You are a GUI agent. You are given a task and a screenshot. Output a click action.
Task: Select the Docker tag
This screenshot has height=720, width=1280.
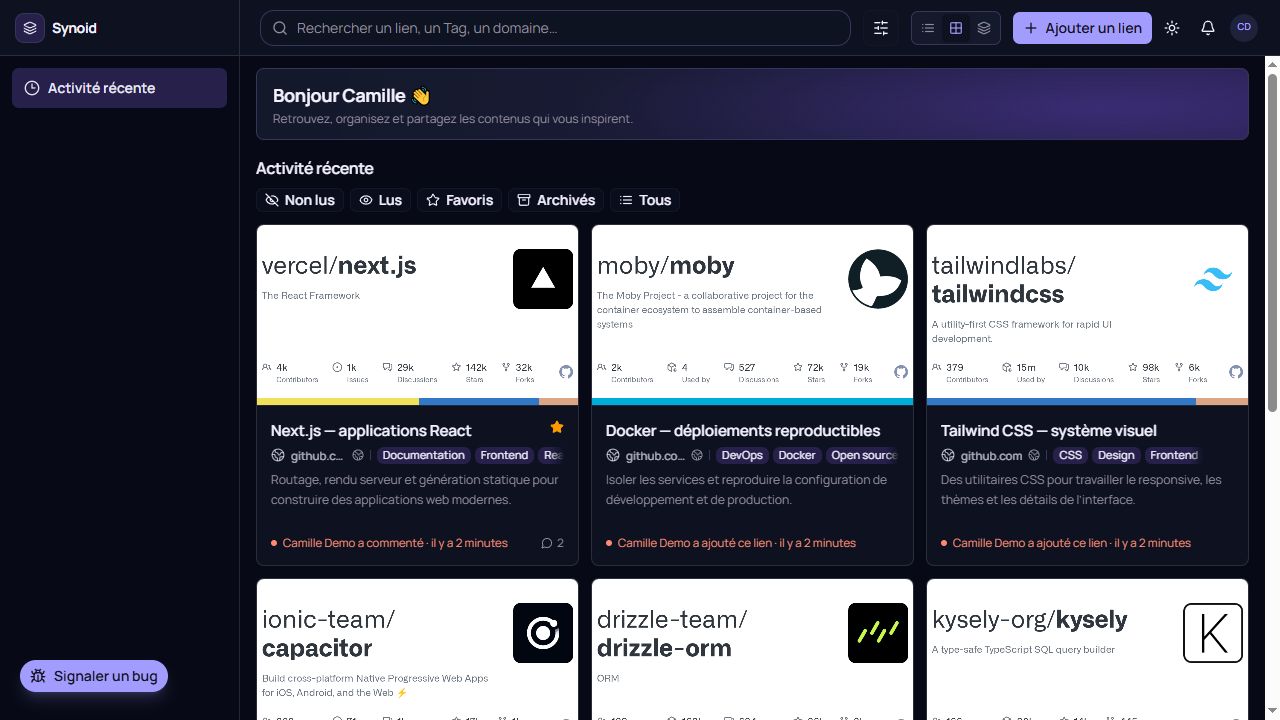pos(797,455)
